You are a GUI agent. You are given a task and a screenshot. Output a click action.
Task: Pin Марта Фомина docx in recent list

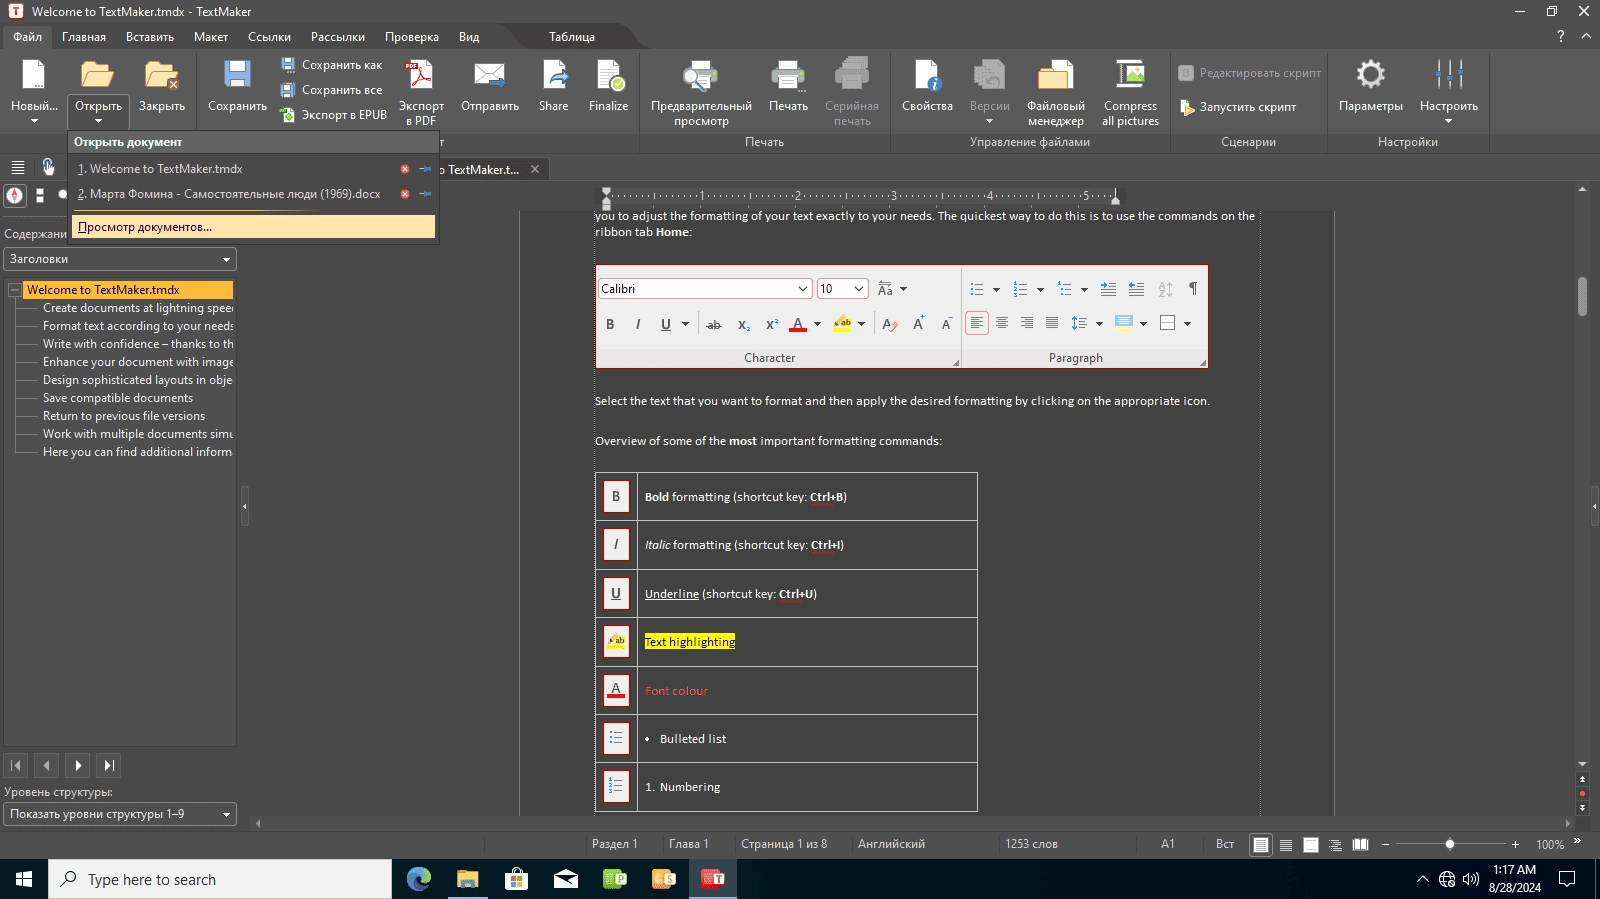[x=425, y=194]
